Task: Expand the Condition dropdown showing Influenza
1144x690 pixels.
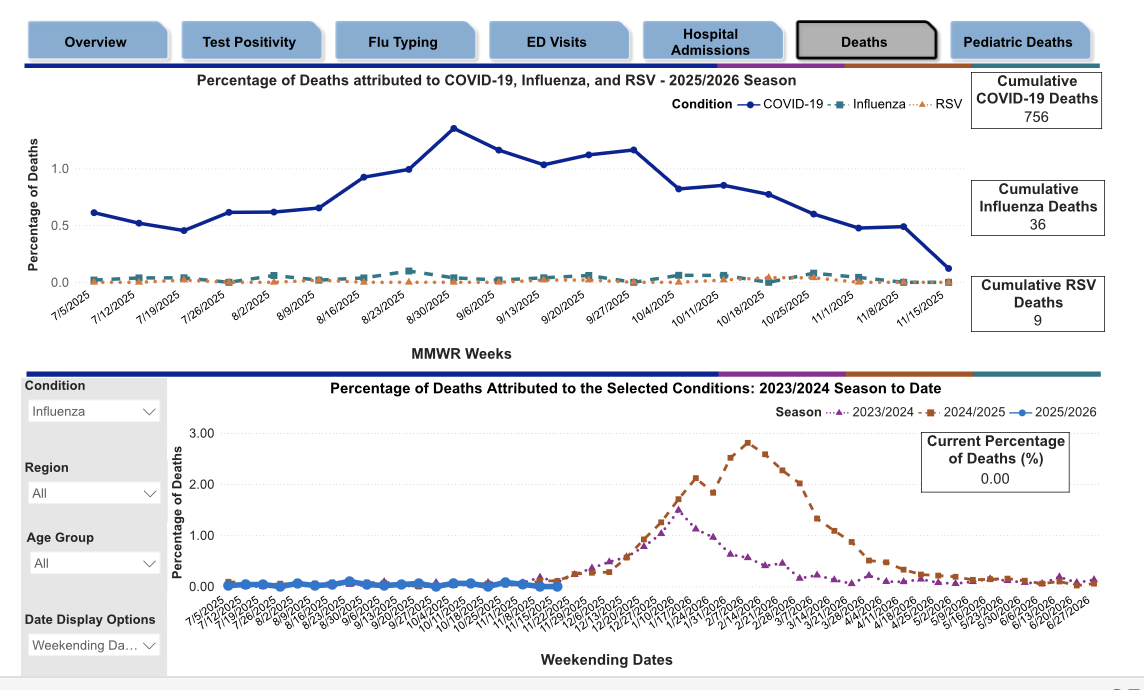Action: point(93,411)
